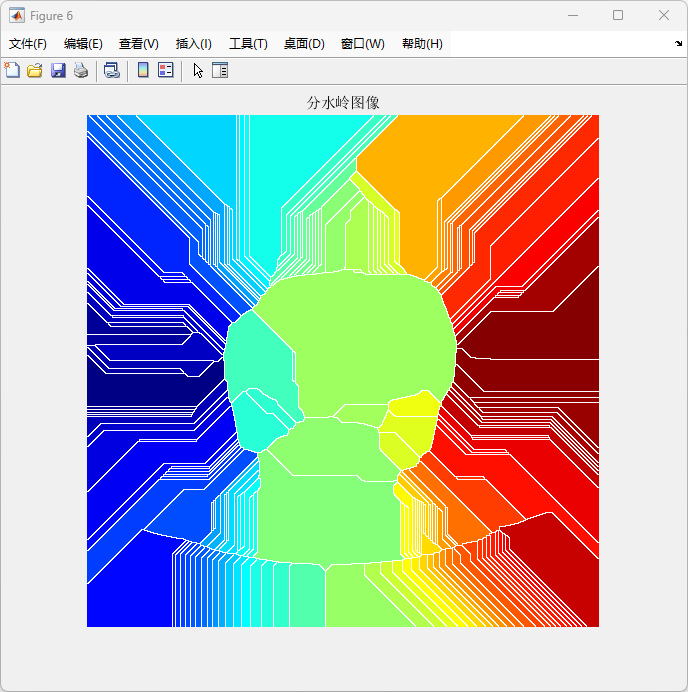The height and width of the screenshot is (692, 688).
Task: Click the 帮助(H) menu
Action: coord(422,44)
